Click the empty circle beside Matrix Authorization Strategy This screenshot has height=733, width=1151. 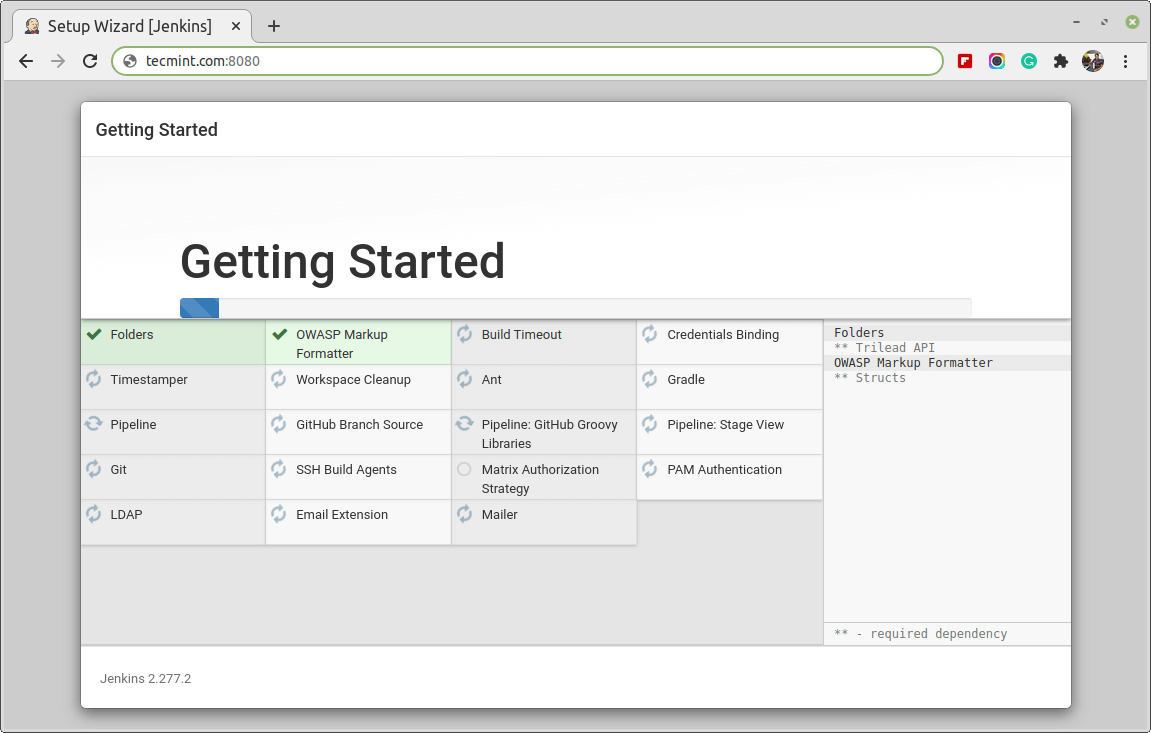pyautogui.click(x=464, y=469)
